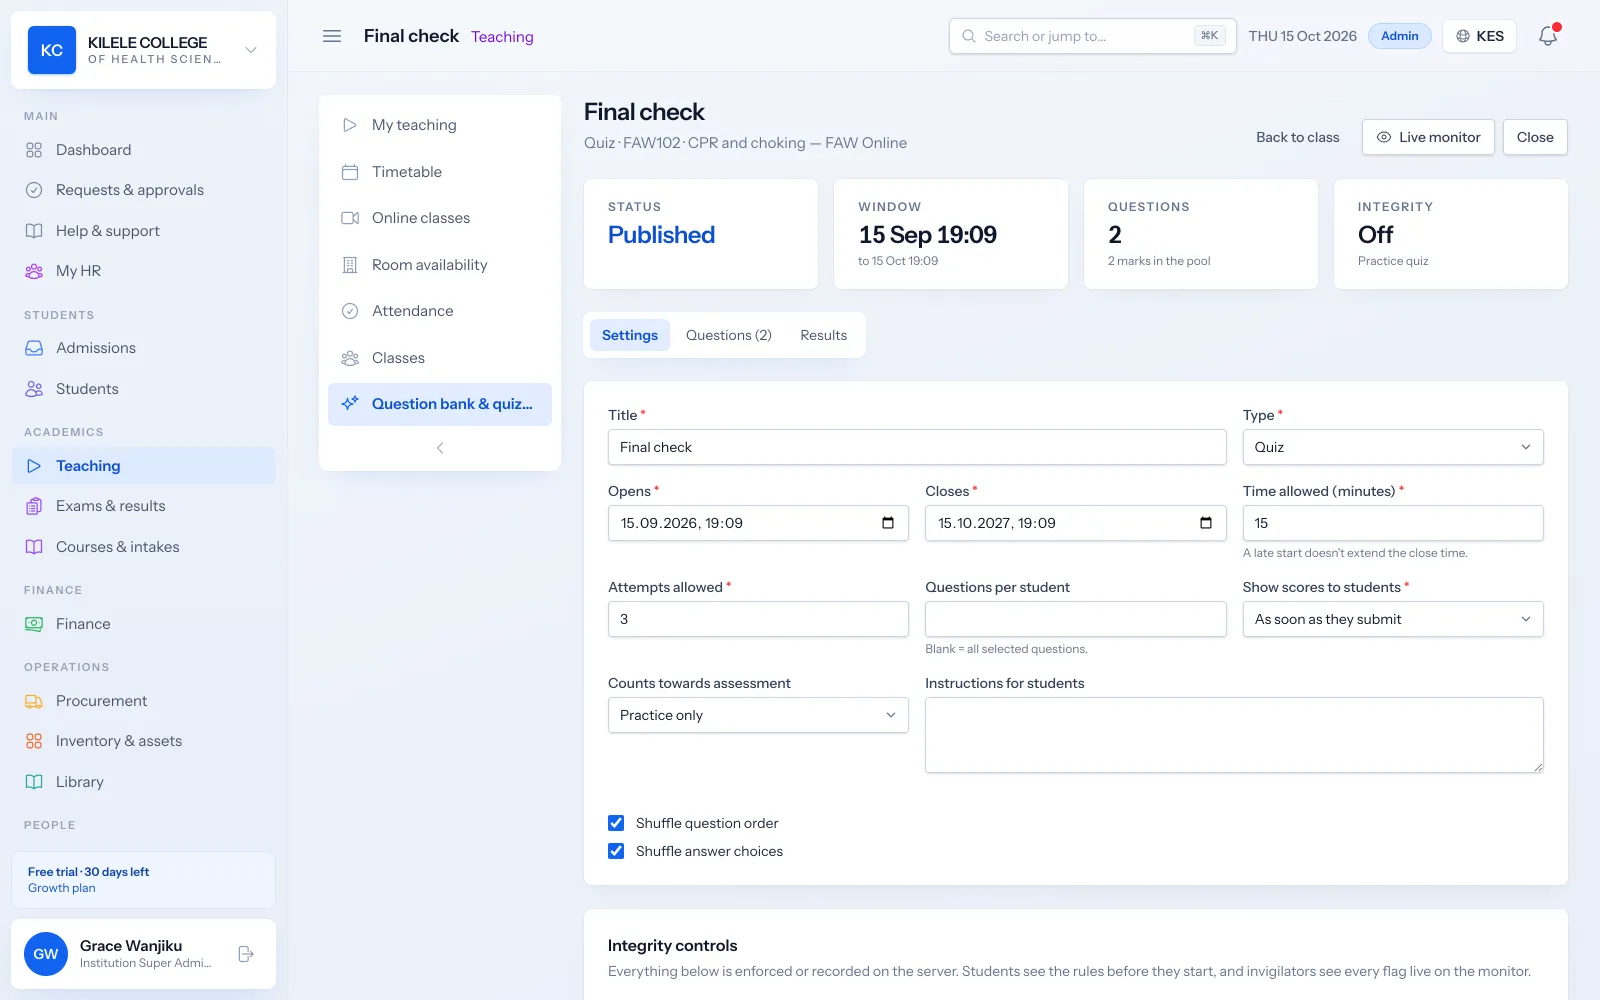
Task: Click the Back to class link
Action: coord(1297,137)
